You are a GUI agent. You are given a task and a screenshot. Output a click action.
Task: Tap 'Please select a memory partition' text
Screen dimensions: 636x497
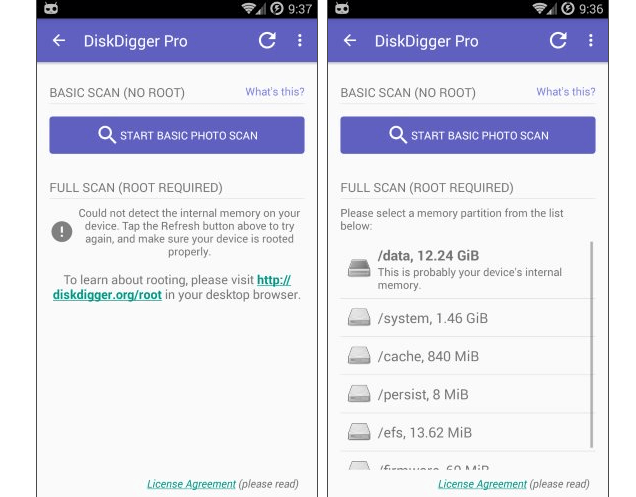(x=451, y=219)
